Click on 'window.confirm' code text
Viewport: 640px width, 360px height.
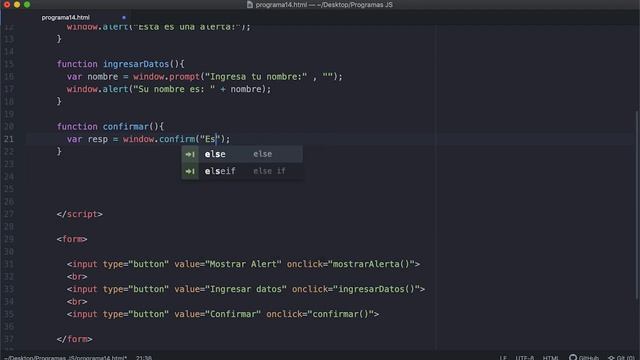[x=159, y=139]
